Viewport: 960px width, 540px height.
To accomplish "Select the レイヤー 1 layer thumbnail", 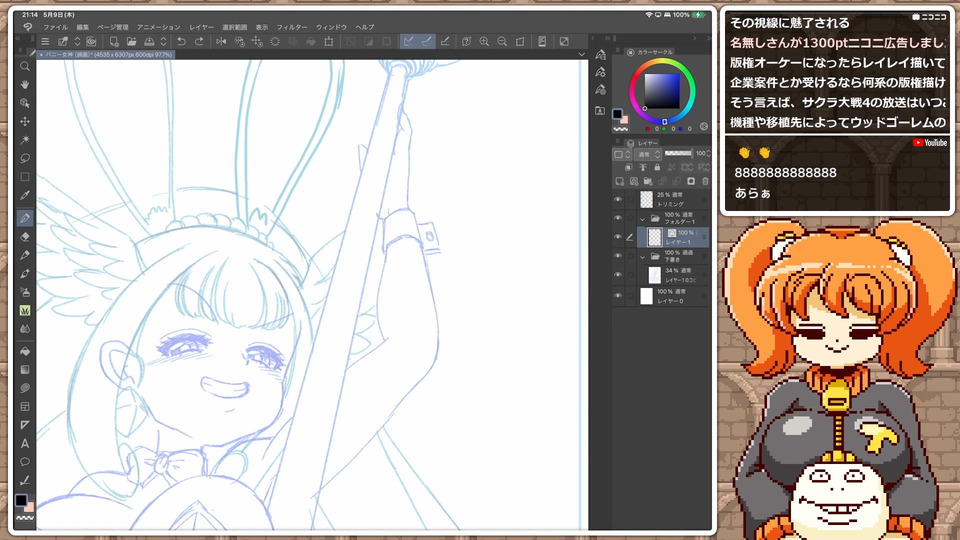I will [x=655, y=237].
